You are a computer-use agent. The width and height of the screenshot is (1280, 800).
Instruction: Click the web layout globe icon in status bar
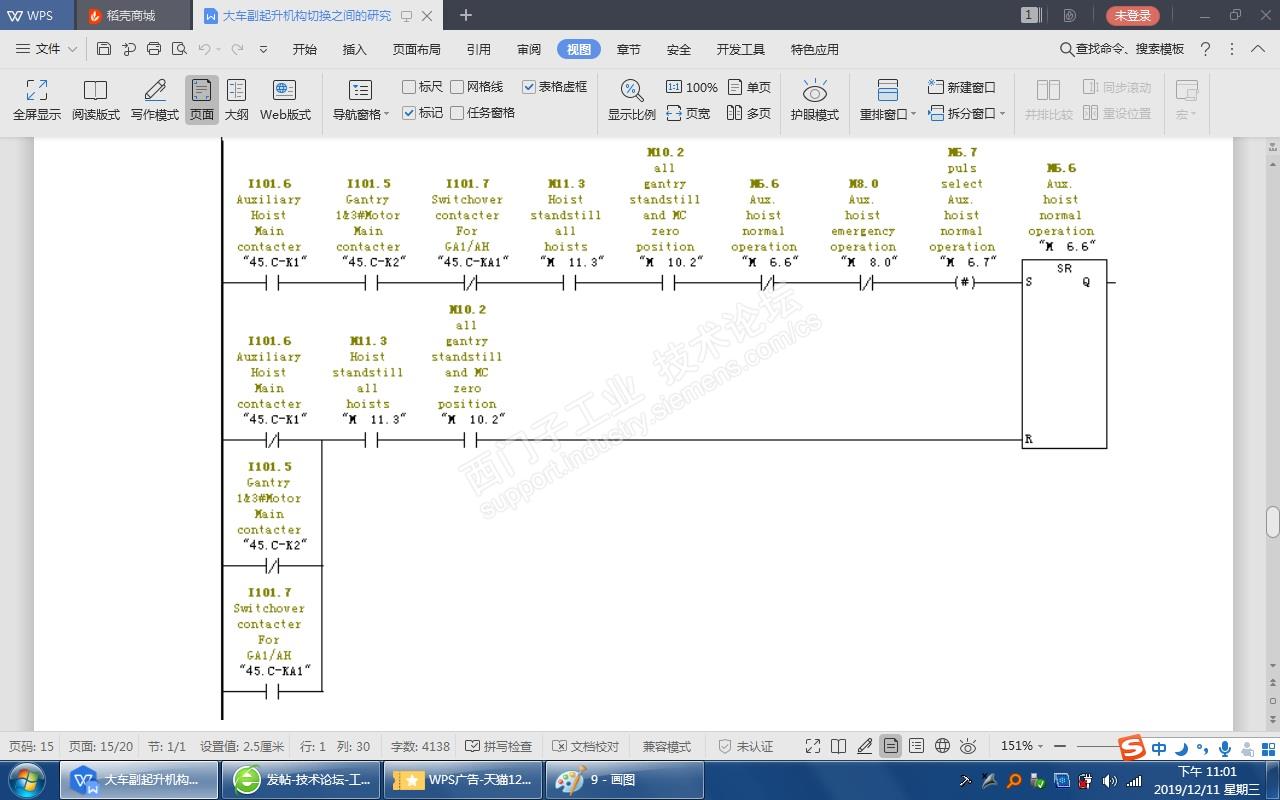coord(942,746)
